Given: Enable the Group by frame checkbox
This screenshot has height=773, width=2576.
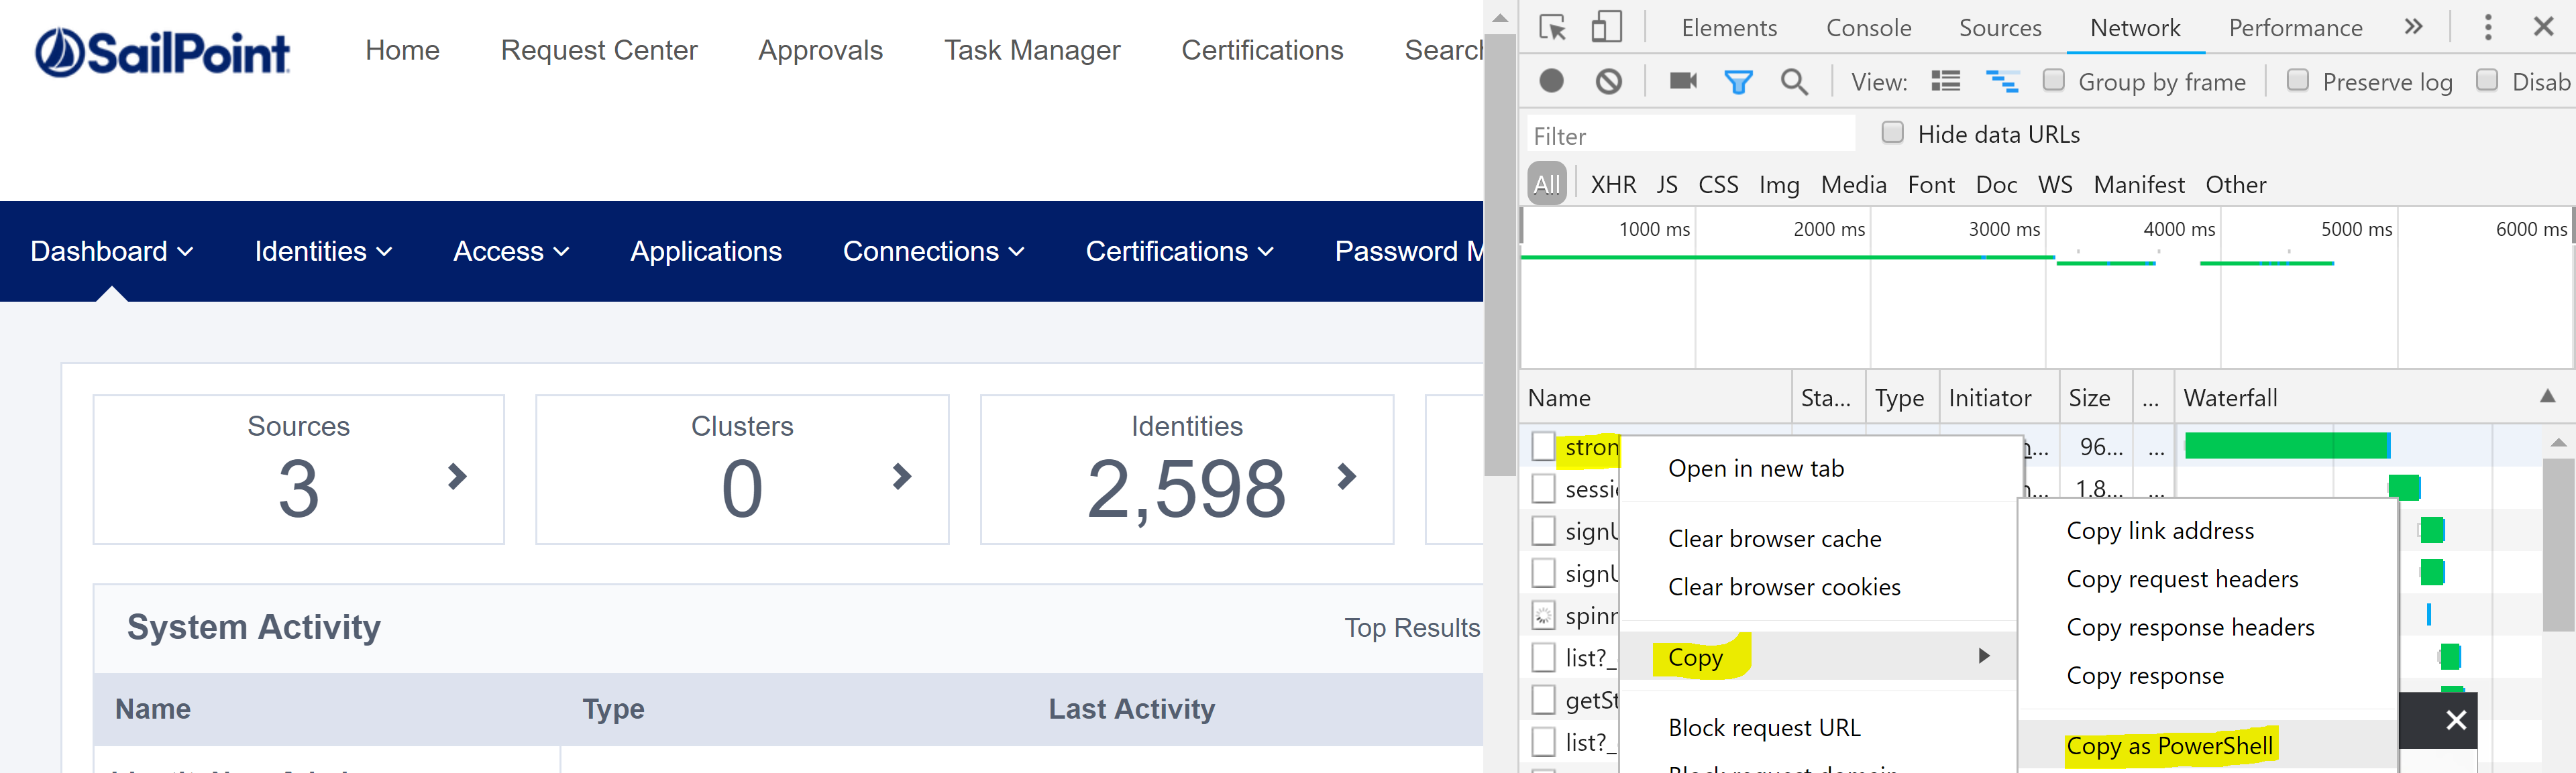Looking at the screenshot, I should [2053, 80].
